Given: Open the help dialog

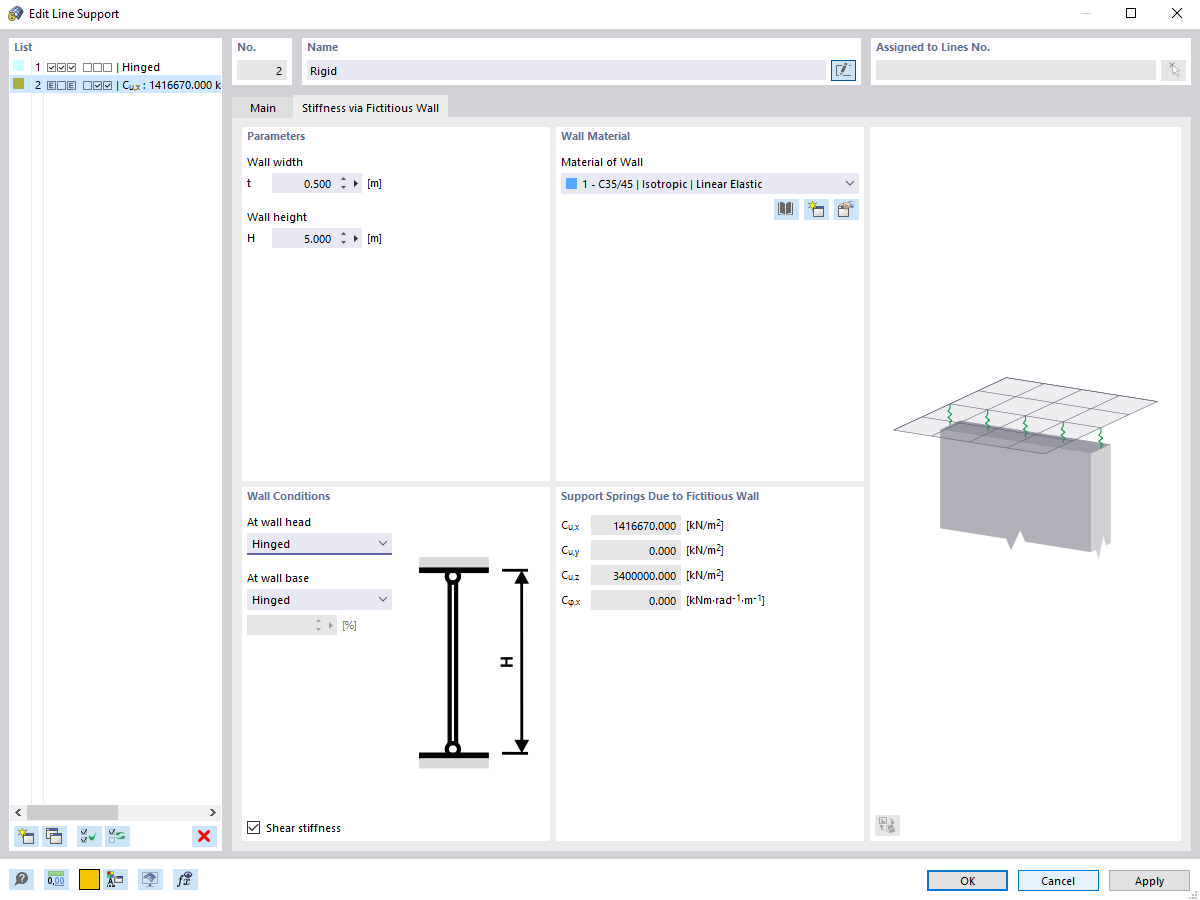Looking at the screenshot, I should point(20,879).
